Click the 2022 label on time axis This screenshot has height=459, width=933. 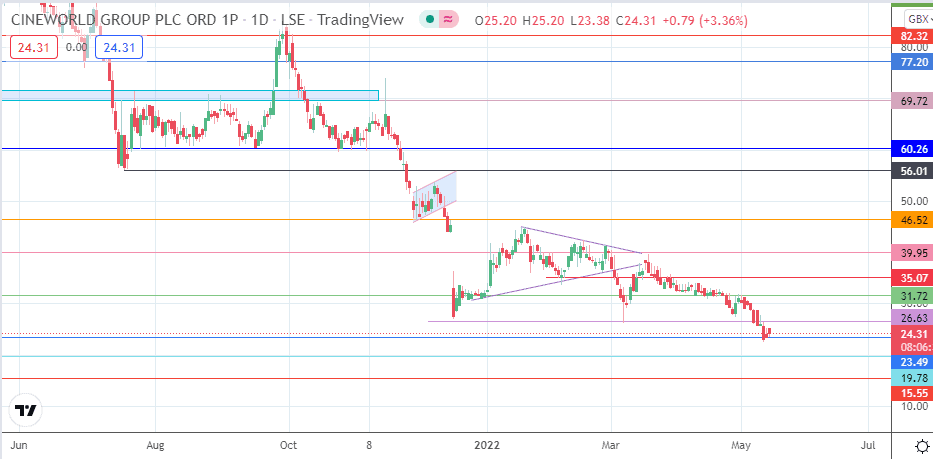487,445
